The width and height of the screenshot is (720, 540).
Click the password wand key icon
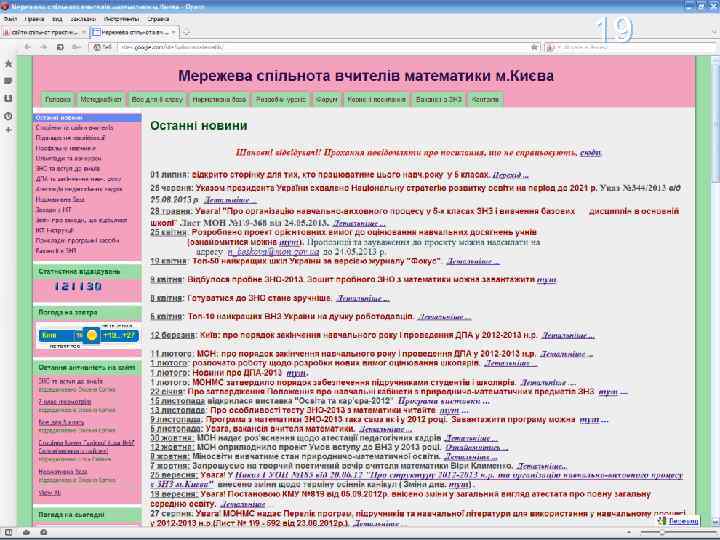point(77,47)
